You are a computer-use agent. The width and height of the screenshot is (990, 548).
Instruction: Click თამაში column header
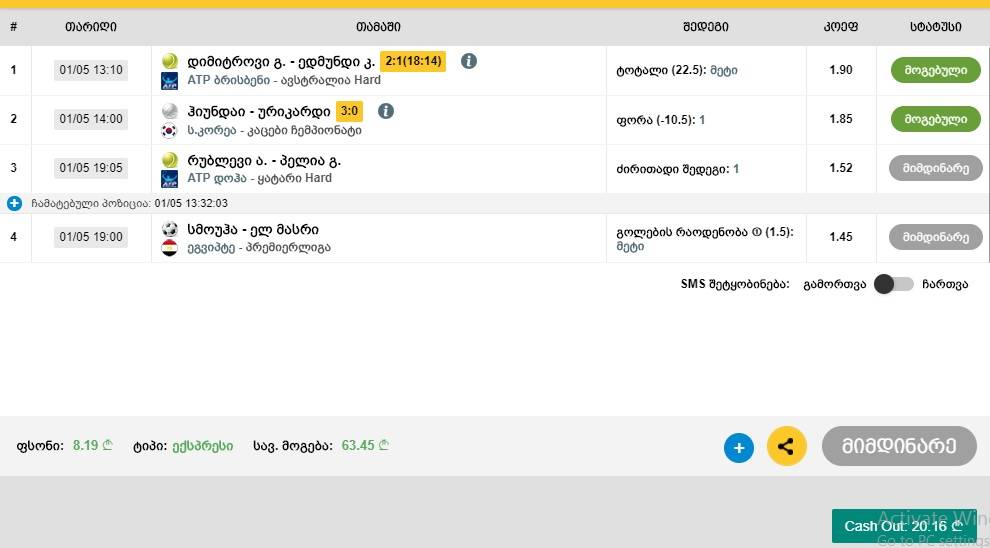[378, 27]
